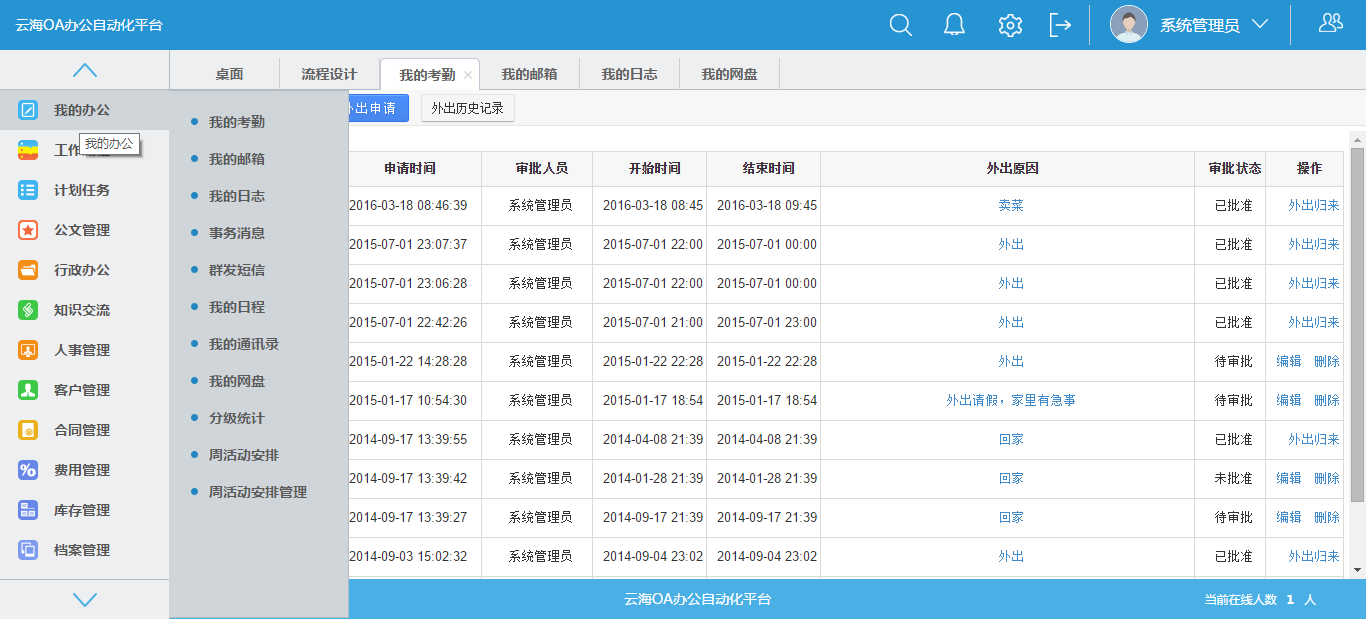Open 我的邮箱 in submenu

[x=237, y=159]
